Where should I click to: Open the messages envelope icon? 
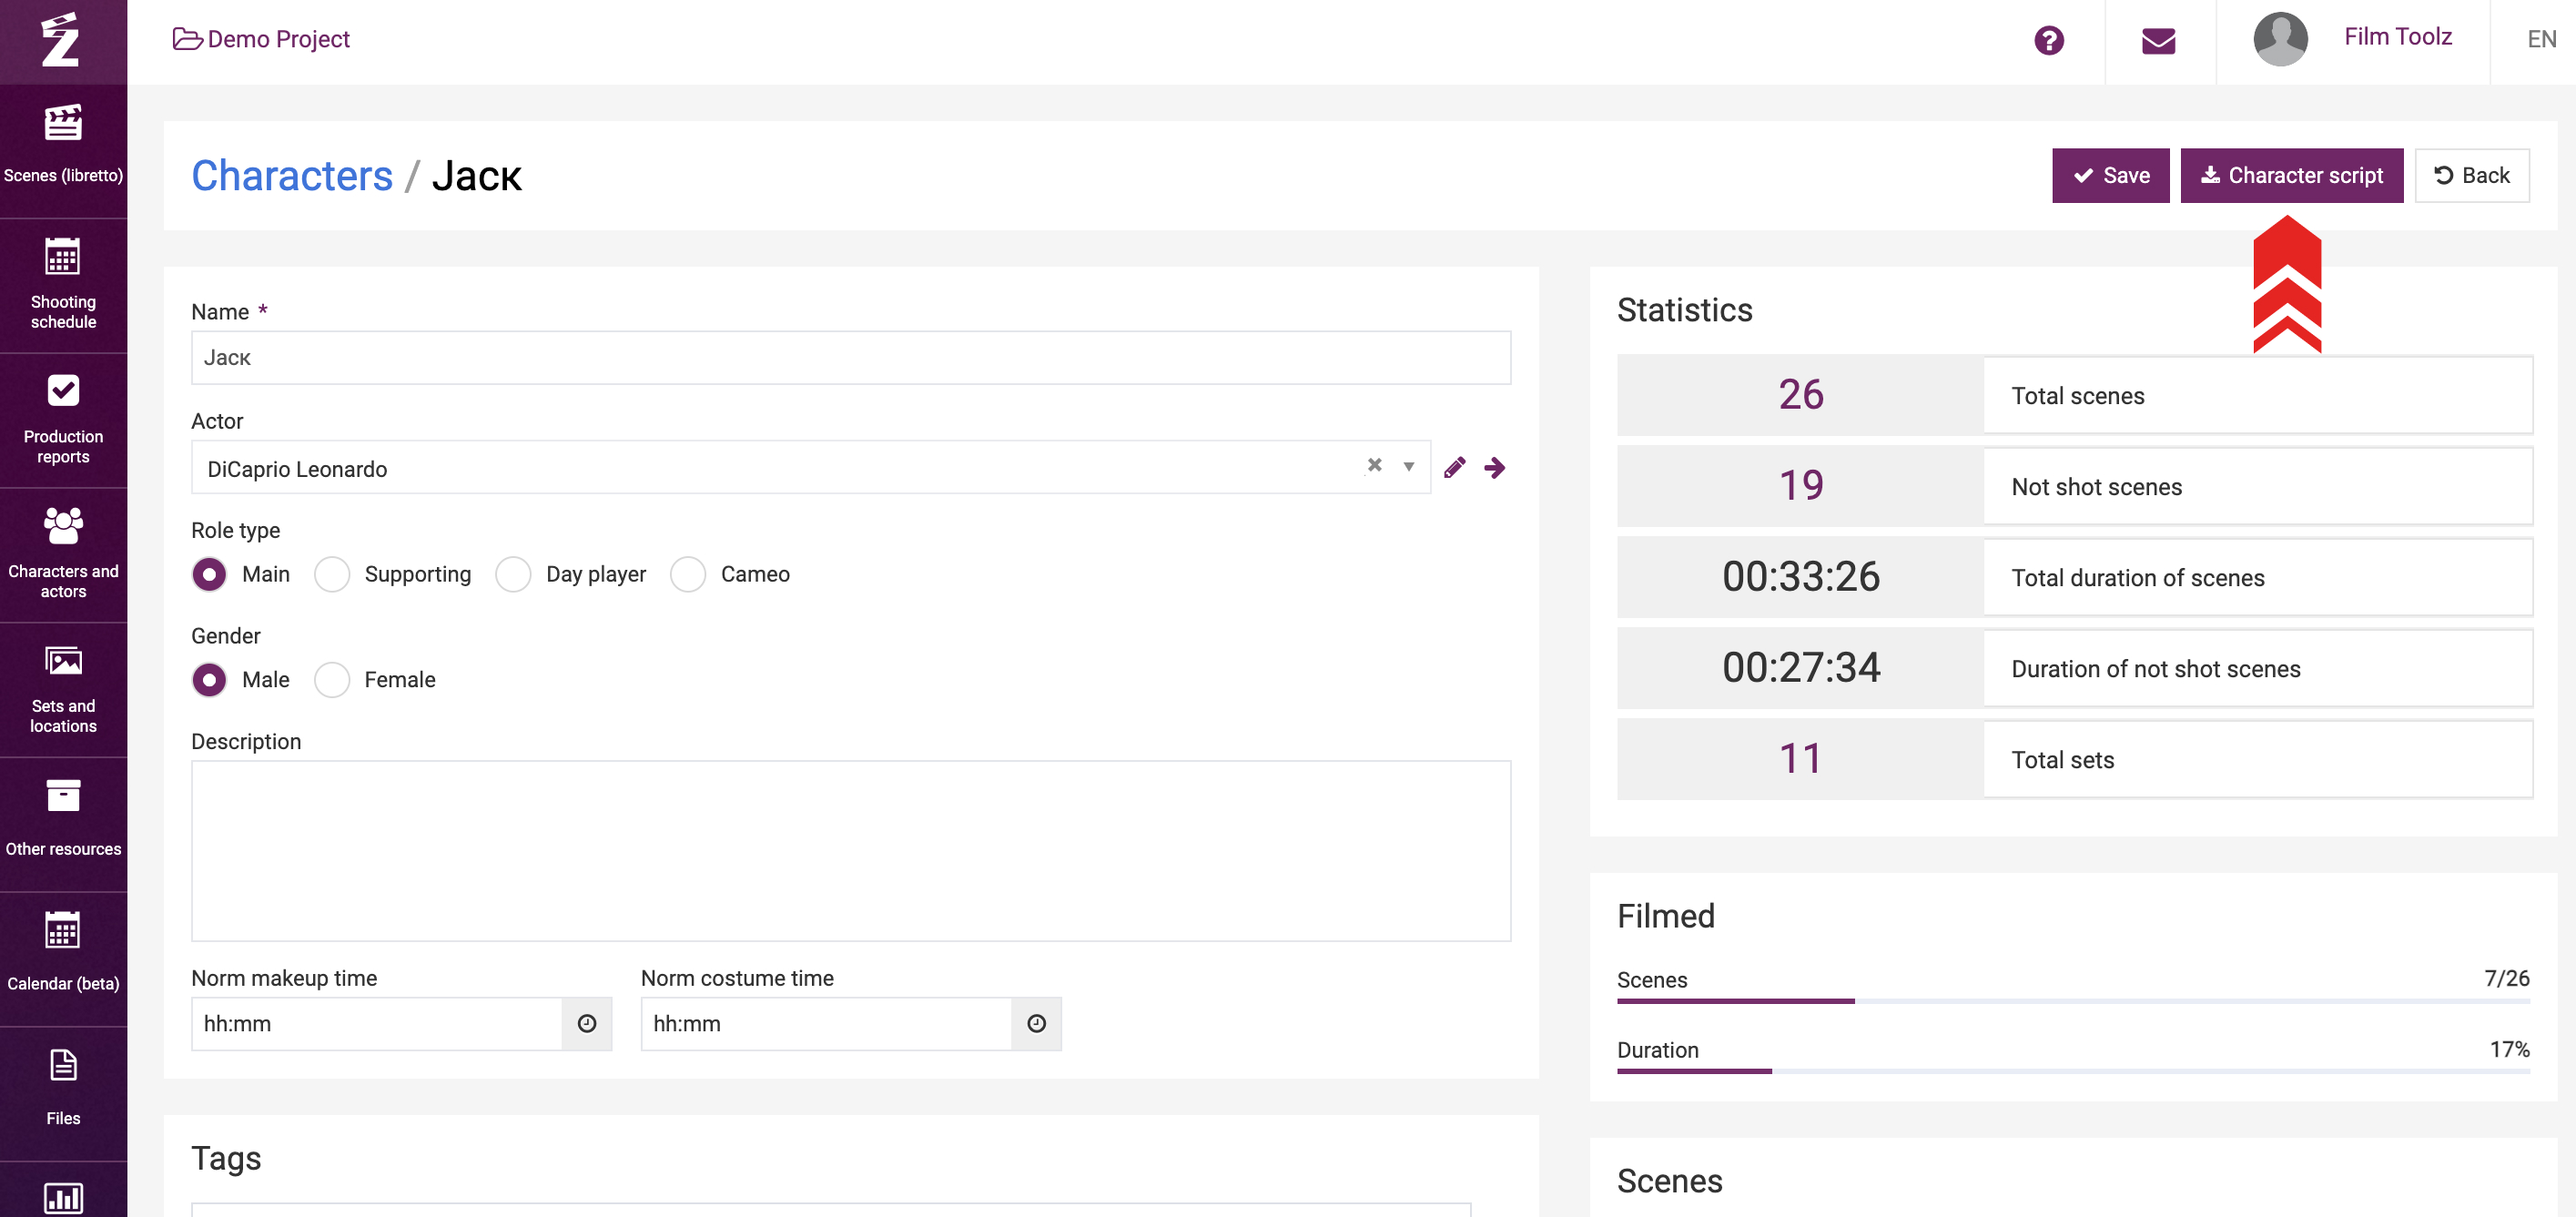click(x=2158, y=41)
